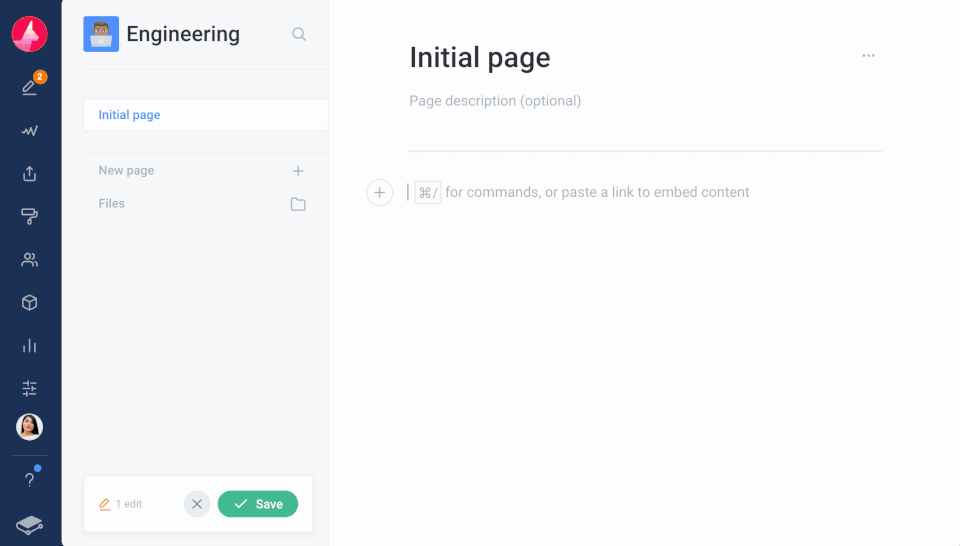This screenshot has width=960, height=546.
Task: Click the plus icon next to New page
Action: 298,171
